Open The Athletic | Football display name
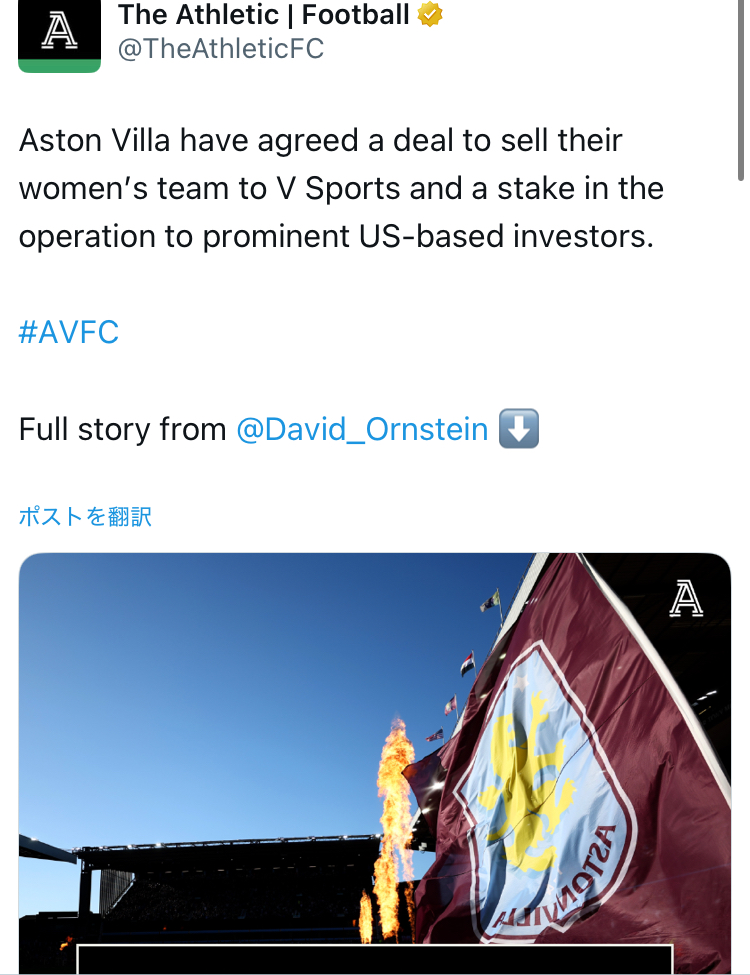Viewport: 750px width, 975px height. click(x=264, y=15)
